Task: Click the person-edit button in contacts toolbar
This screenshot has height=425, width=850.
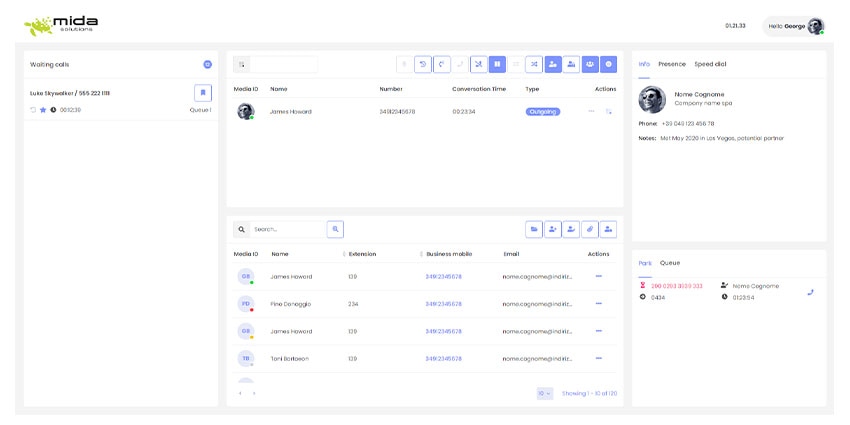Action: (x=571, y=229)
